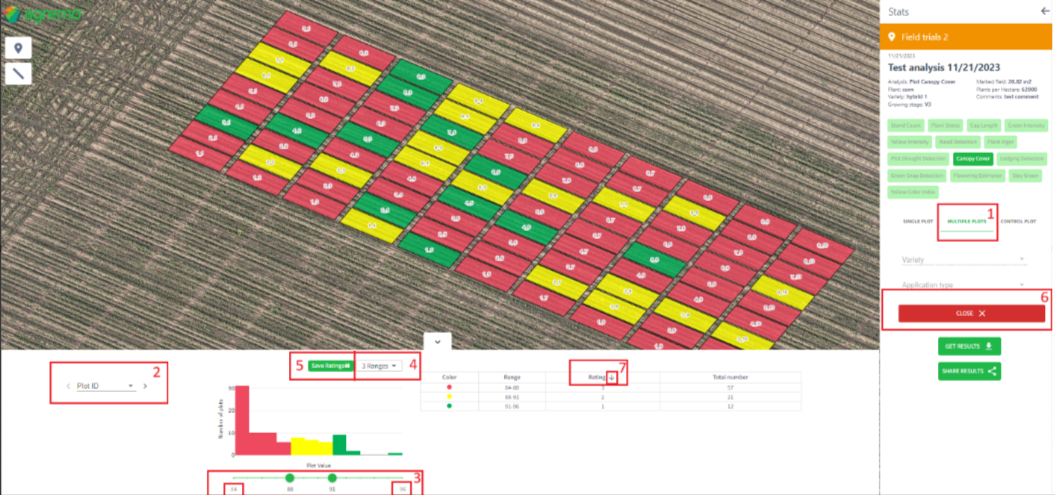Select the line measurement tool
Viewport: 1055px width, 495px height.
18,73
